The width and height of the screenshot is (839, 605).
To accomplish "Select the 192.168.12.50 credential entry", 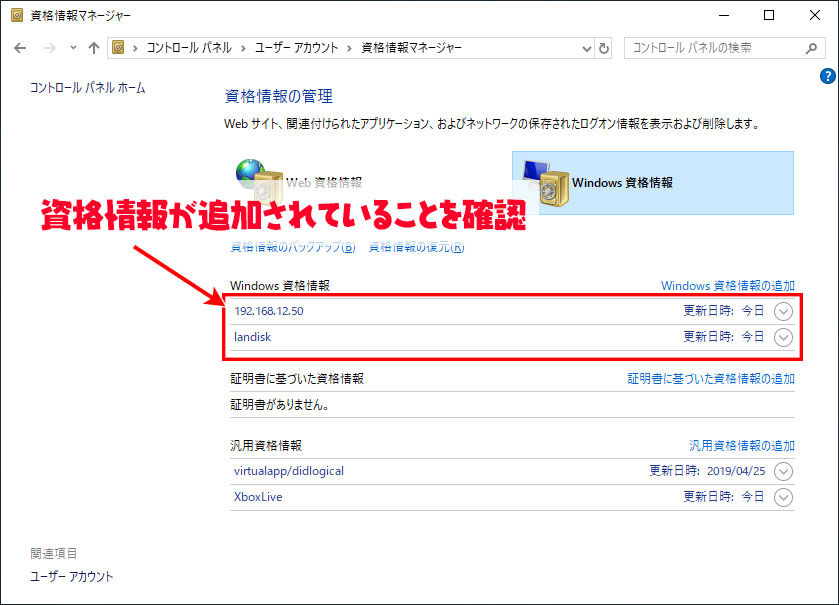I will pyautogui.click(x=512, y=311).
